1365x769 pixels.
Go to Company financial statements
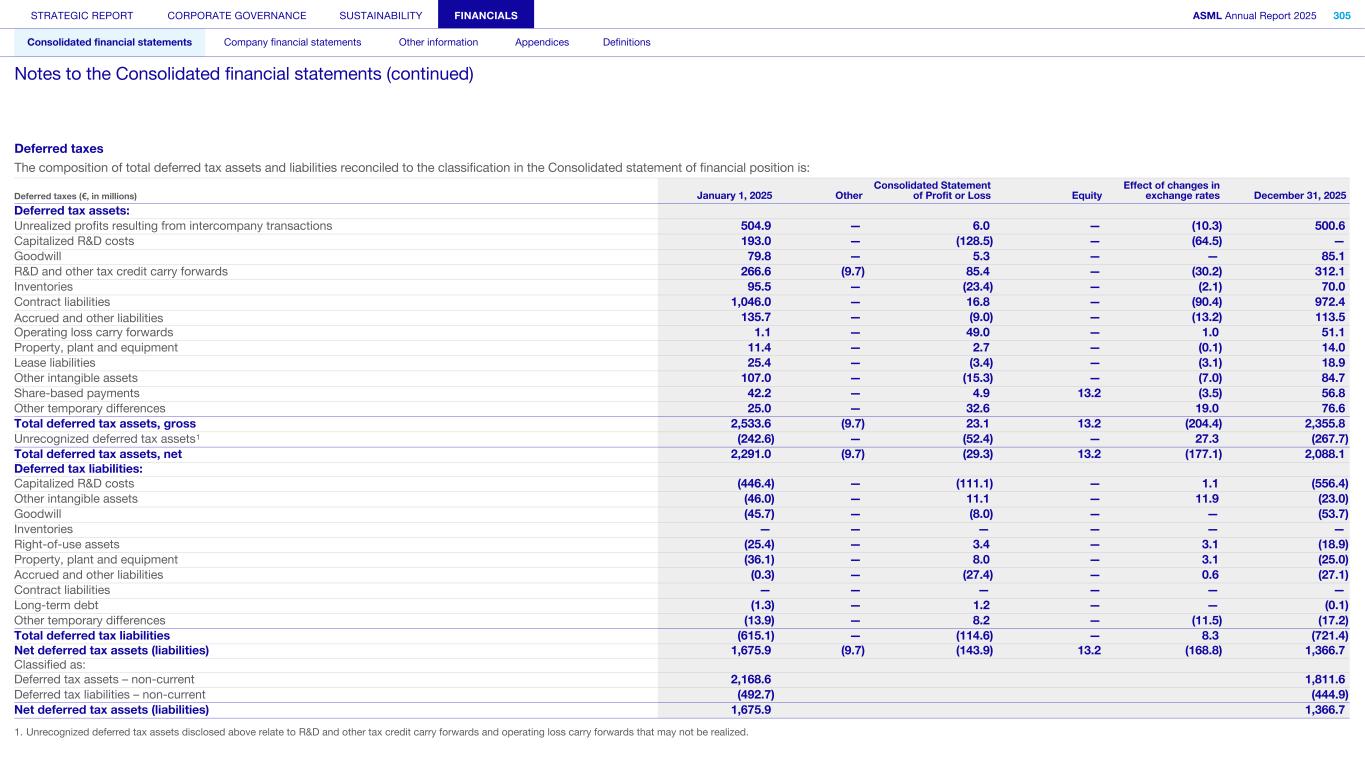pos(292,42)
